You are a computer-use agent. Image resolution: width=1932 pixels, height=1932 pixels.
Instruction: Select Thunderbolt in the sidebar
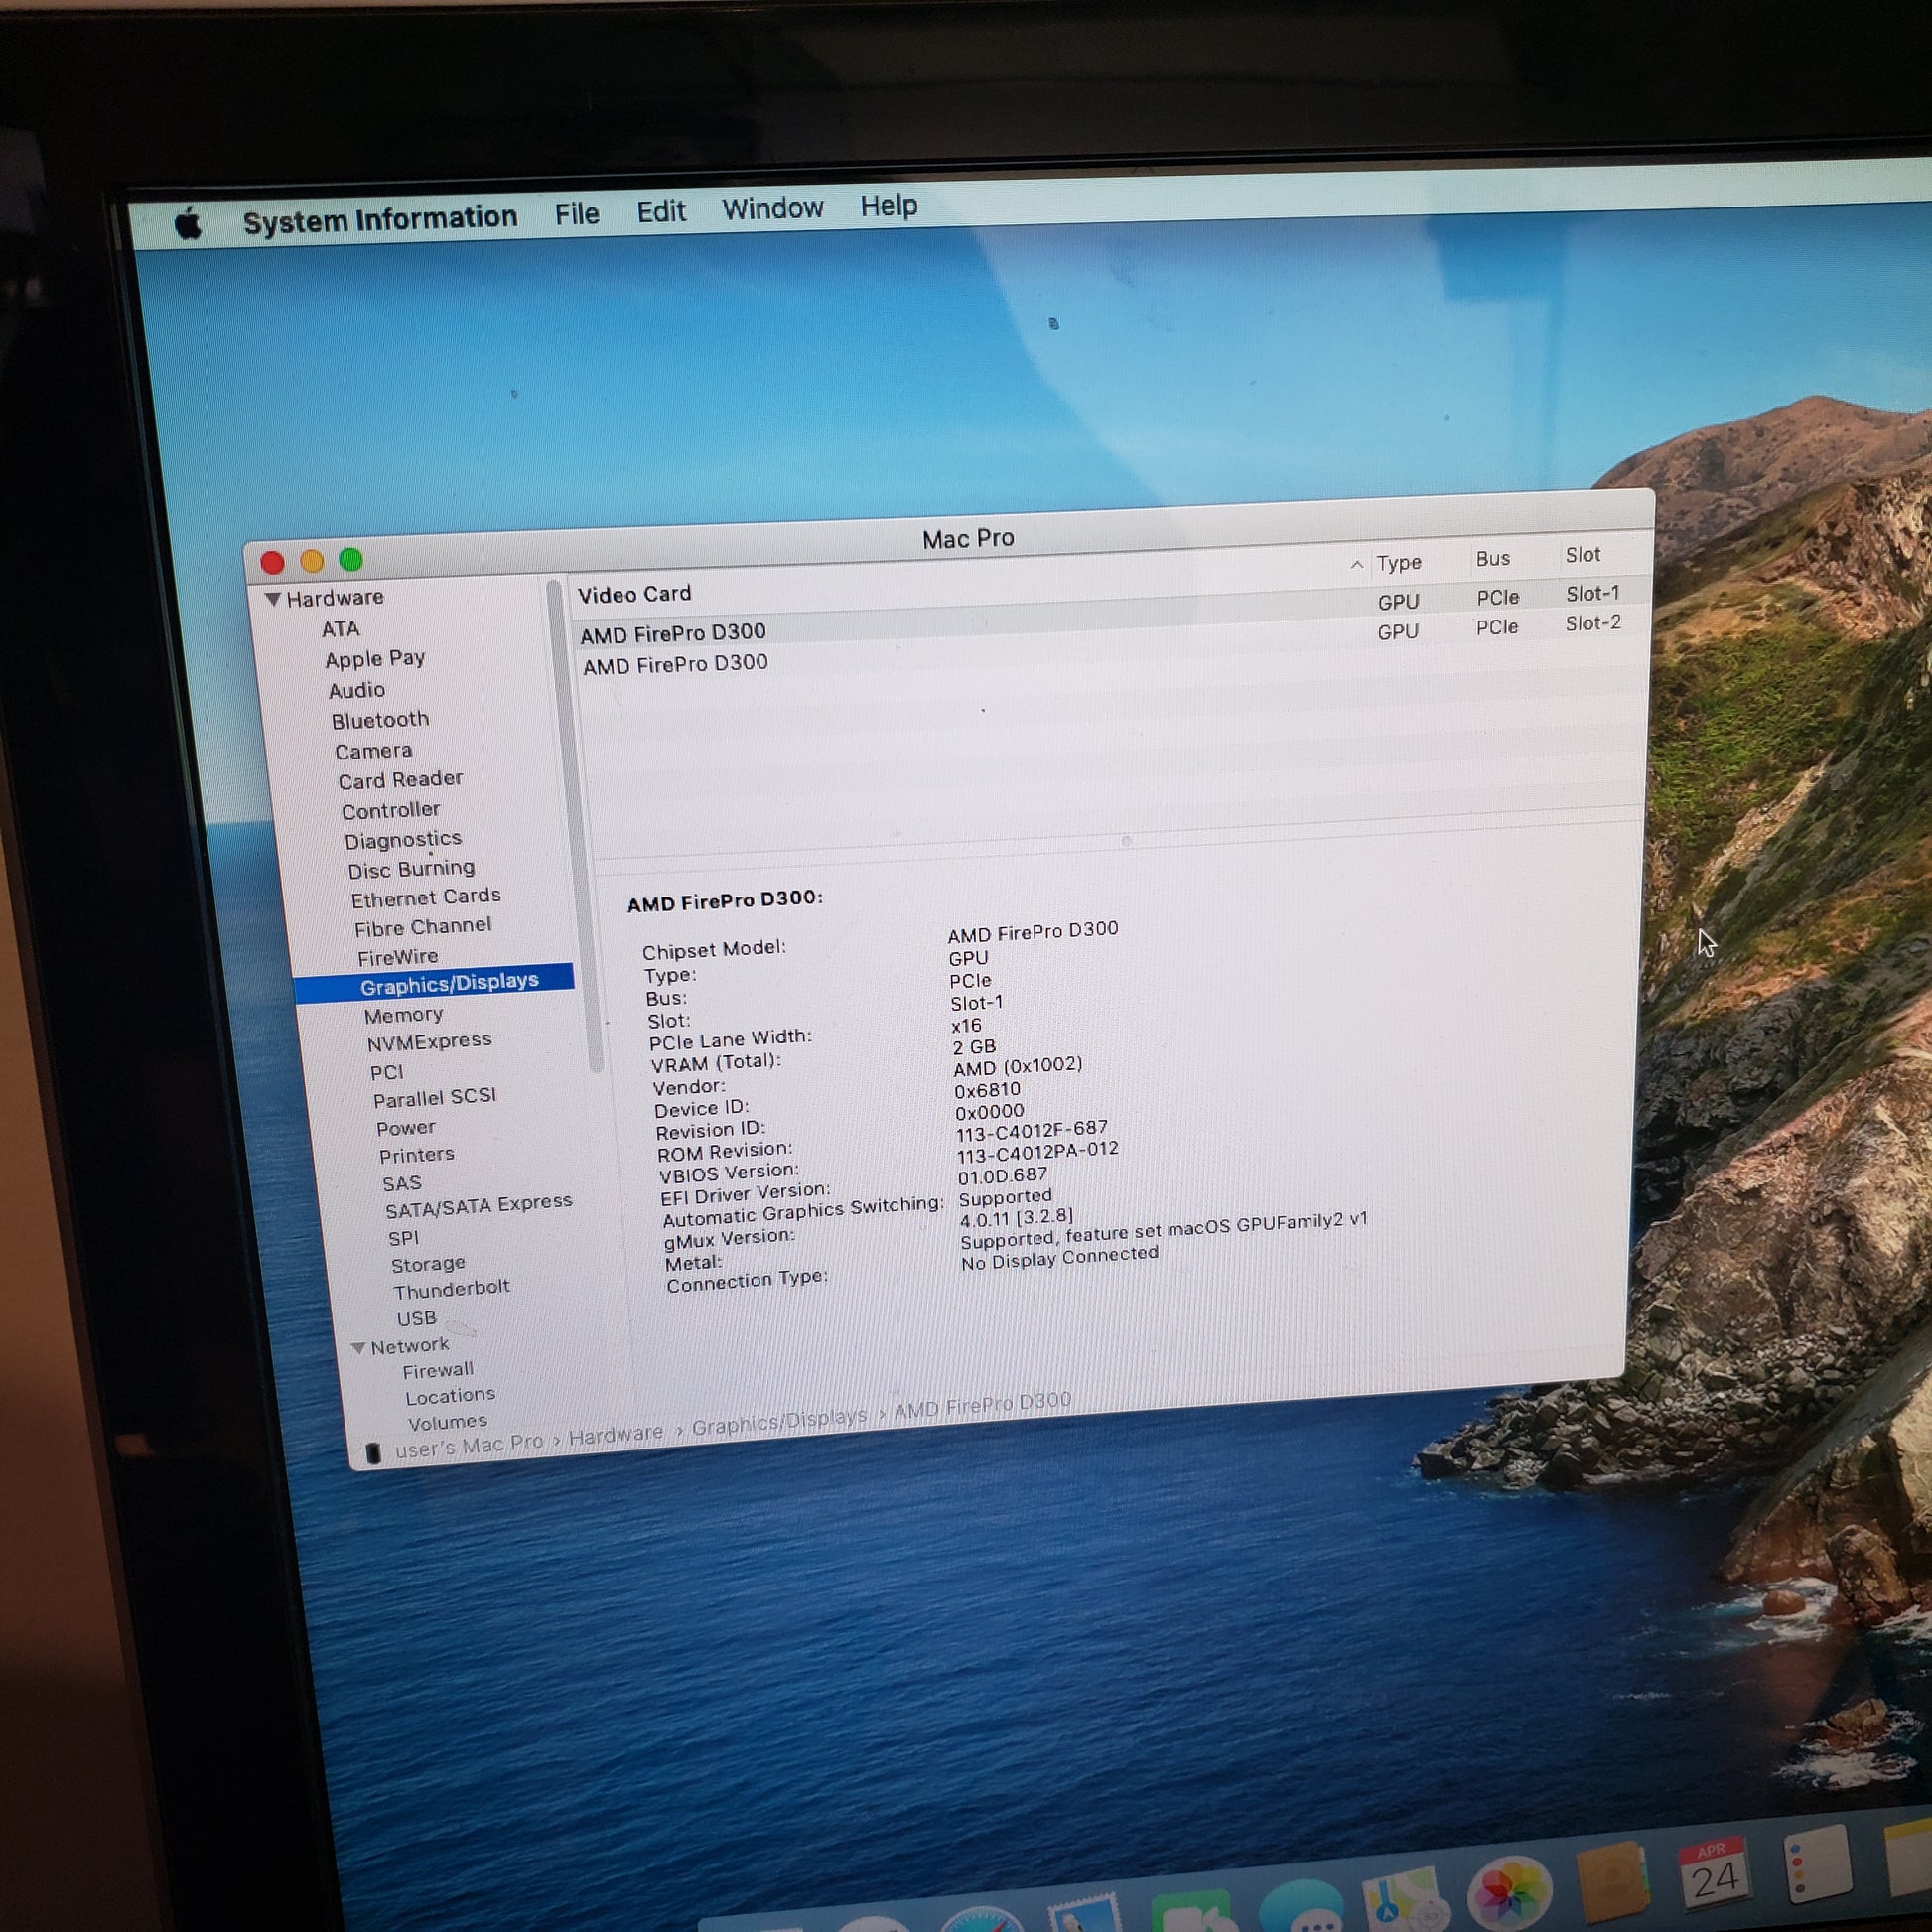[451, 1289]
